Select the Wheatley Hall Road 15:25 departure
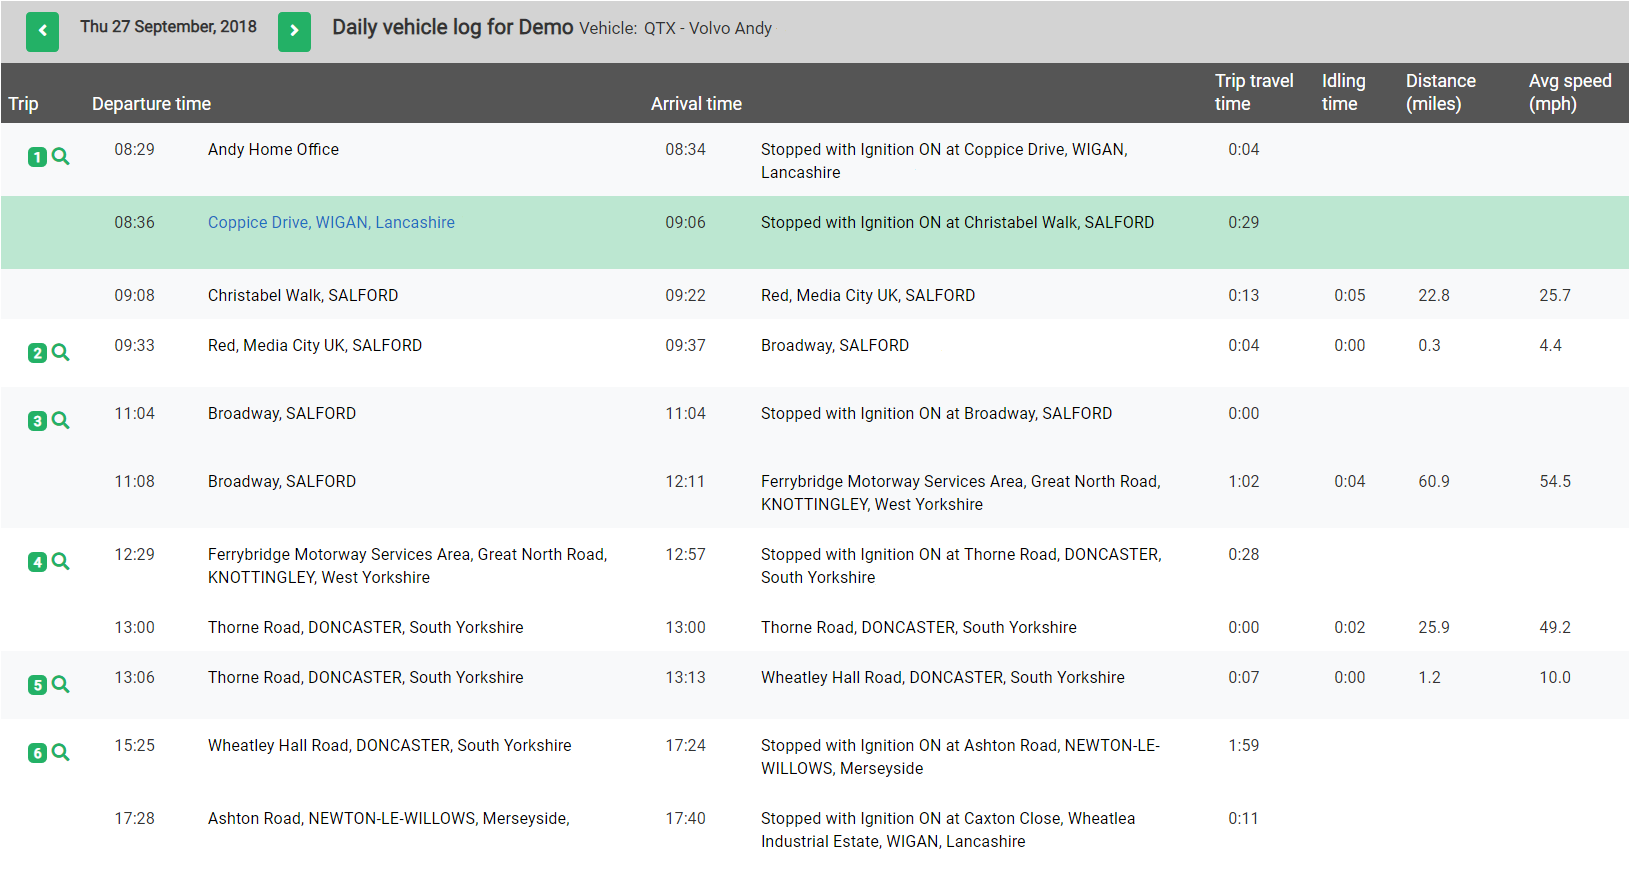1630x886 pixels. point(389,746)
